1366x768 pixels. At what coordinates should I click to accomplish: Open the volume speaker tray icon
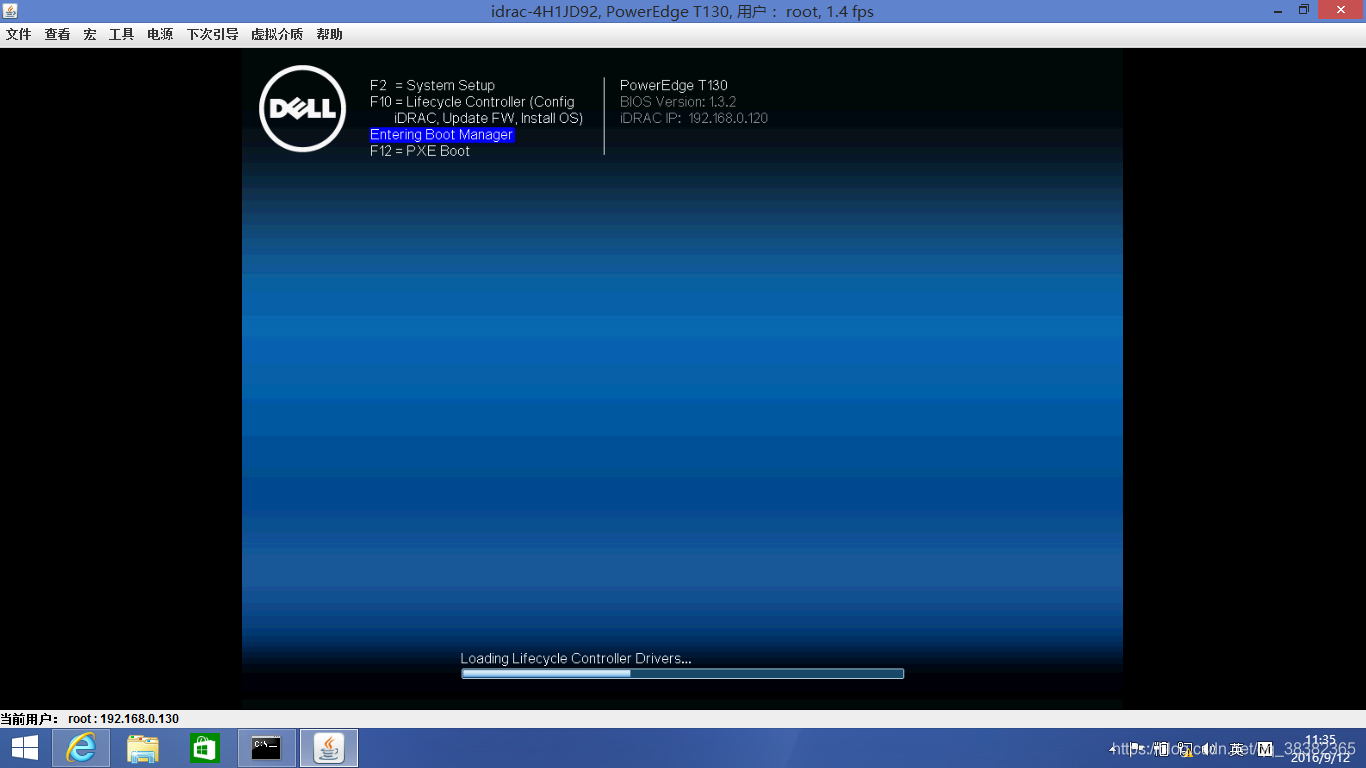click(1209, 749)
